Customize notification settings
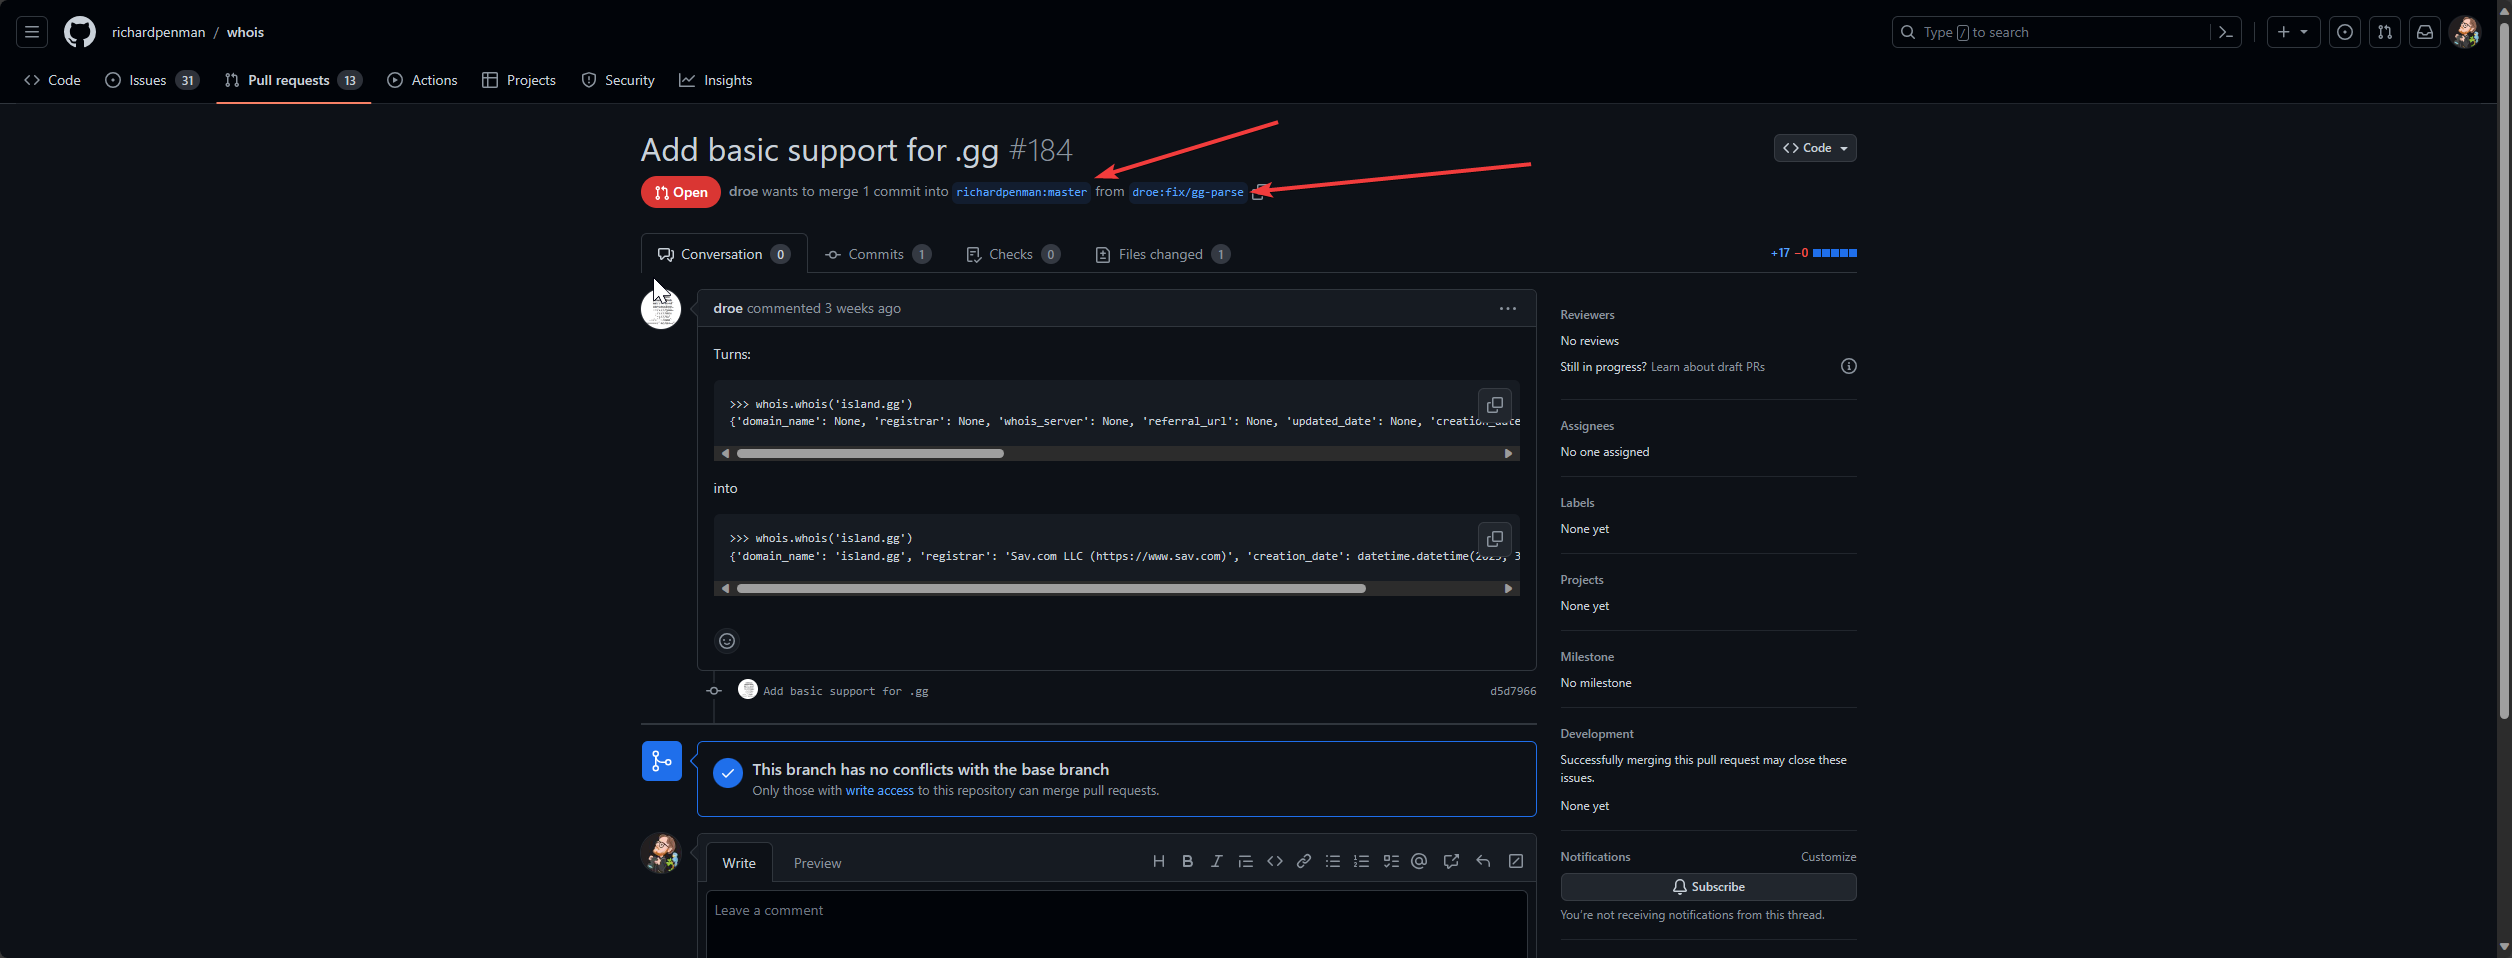Image resolution: width=2512 pixels, height=958 pixels. click(x=1828, y=857)
